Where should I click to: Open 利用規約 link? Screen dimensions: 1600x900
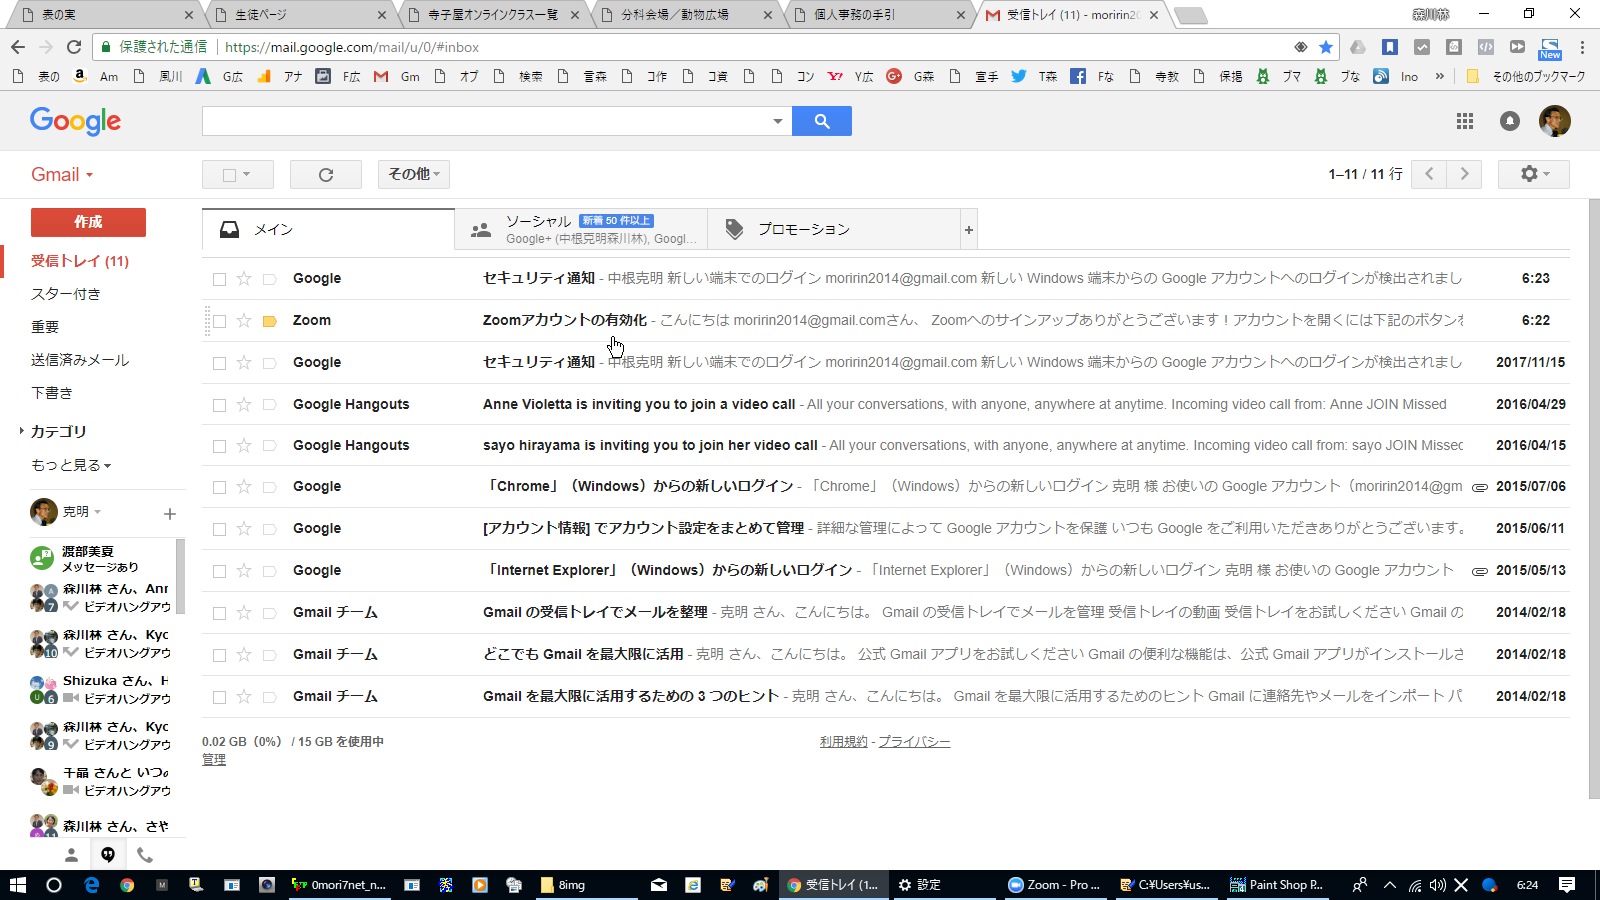click(844, 742)
